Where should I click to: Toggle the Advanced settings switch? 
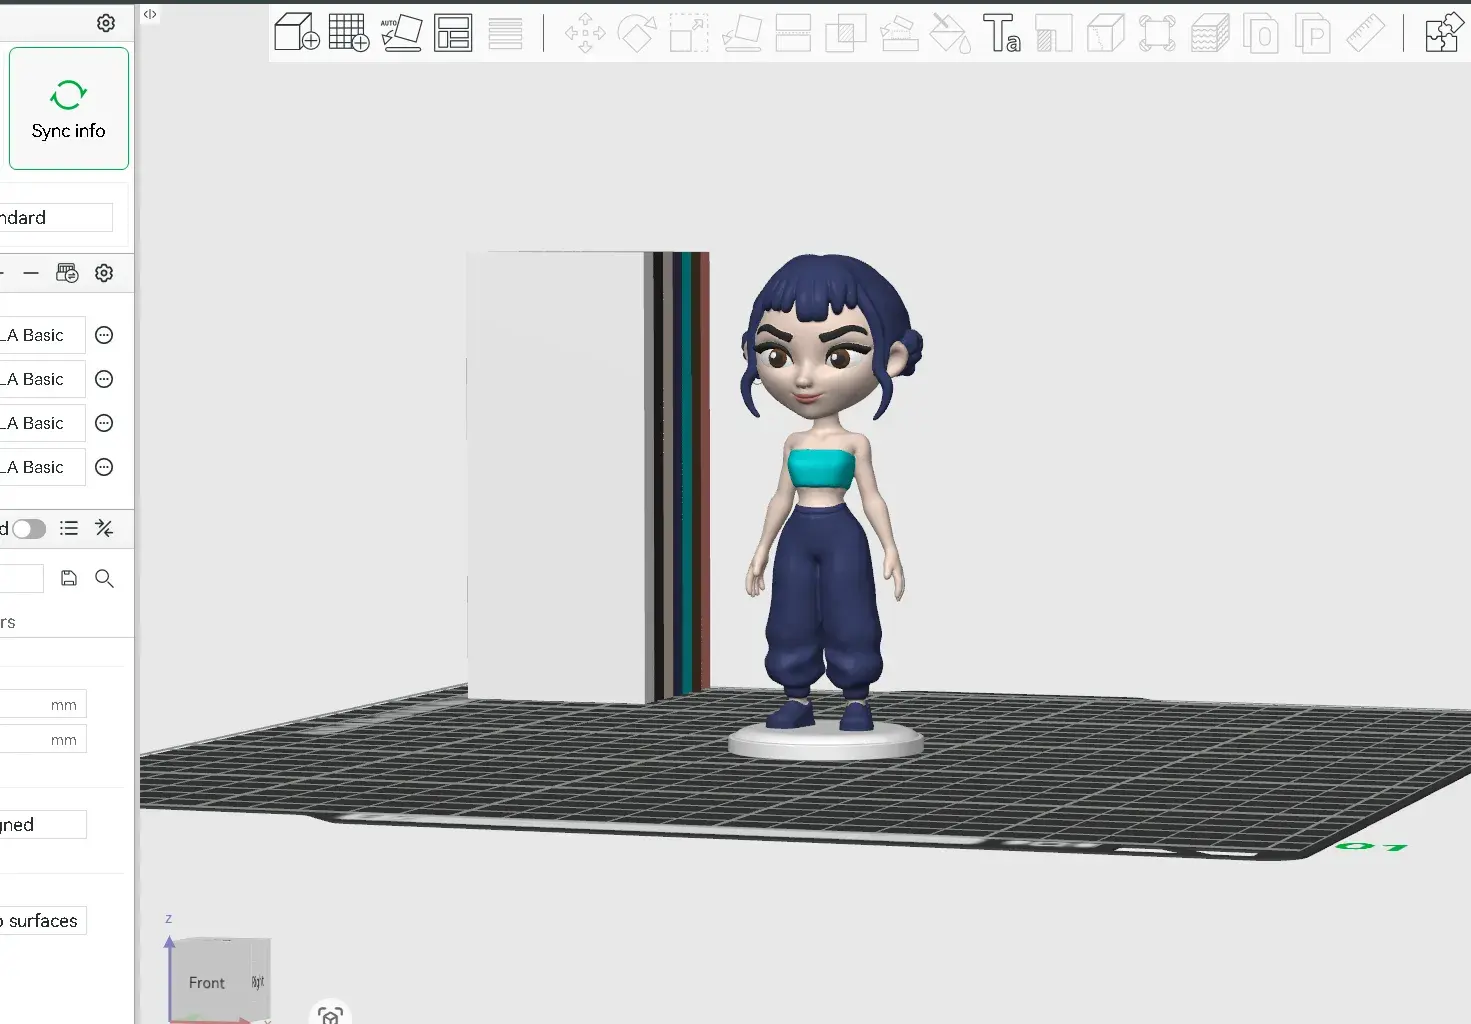point(29,529)
